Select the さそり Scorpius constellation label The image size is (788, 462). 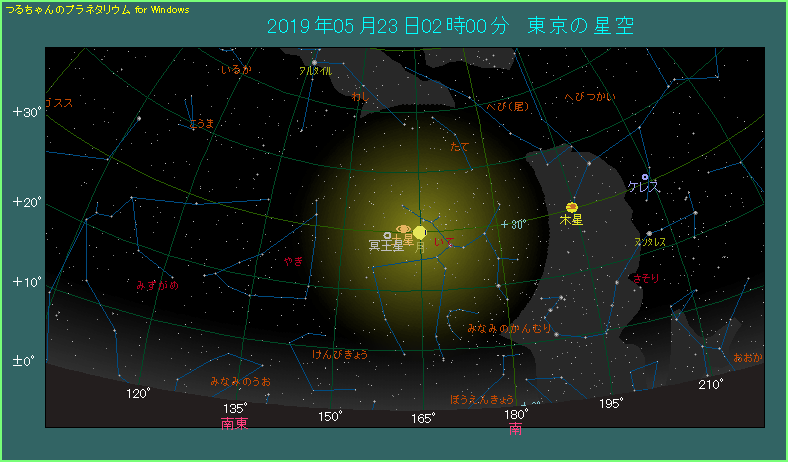(x=646, y=279)
